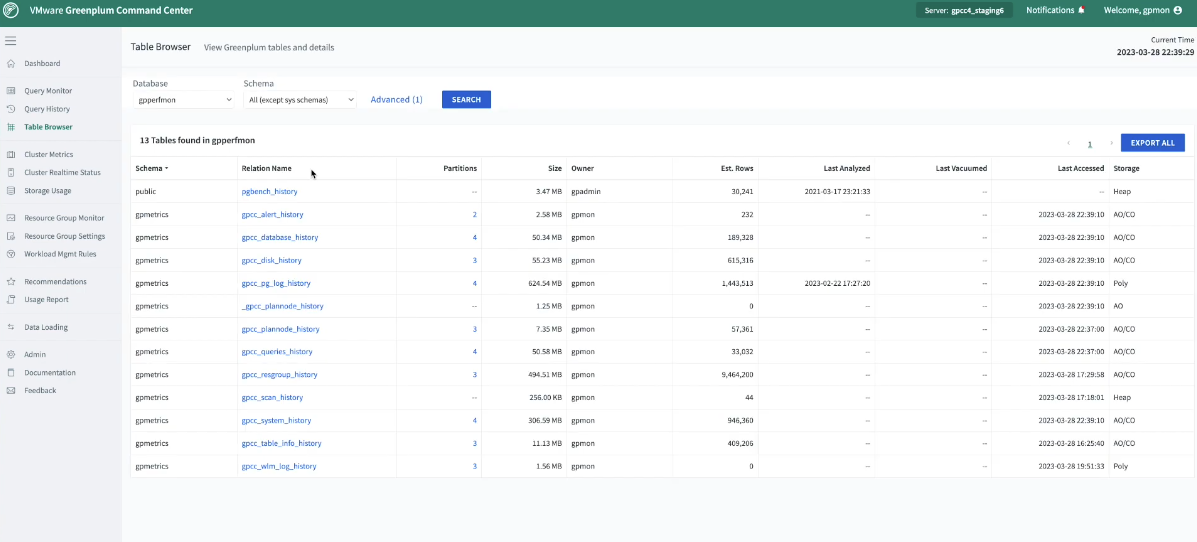The image size is (1197, 542).
Task: Open Advanced (1) filter options
Action: click(396, 100)
